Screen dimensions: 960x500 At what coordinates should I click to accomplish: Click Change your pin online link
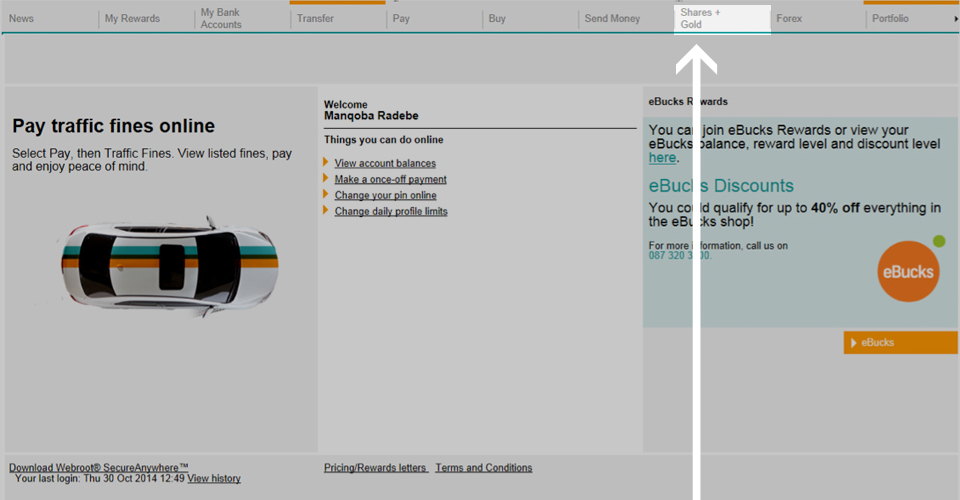tap(385, 196)
